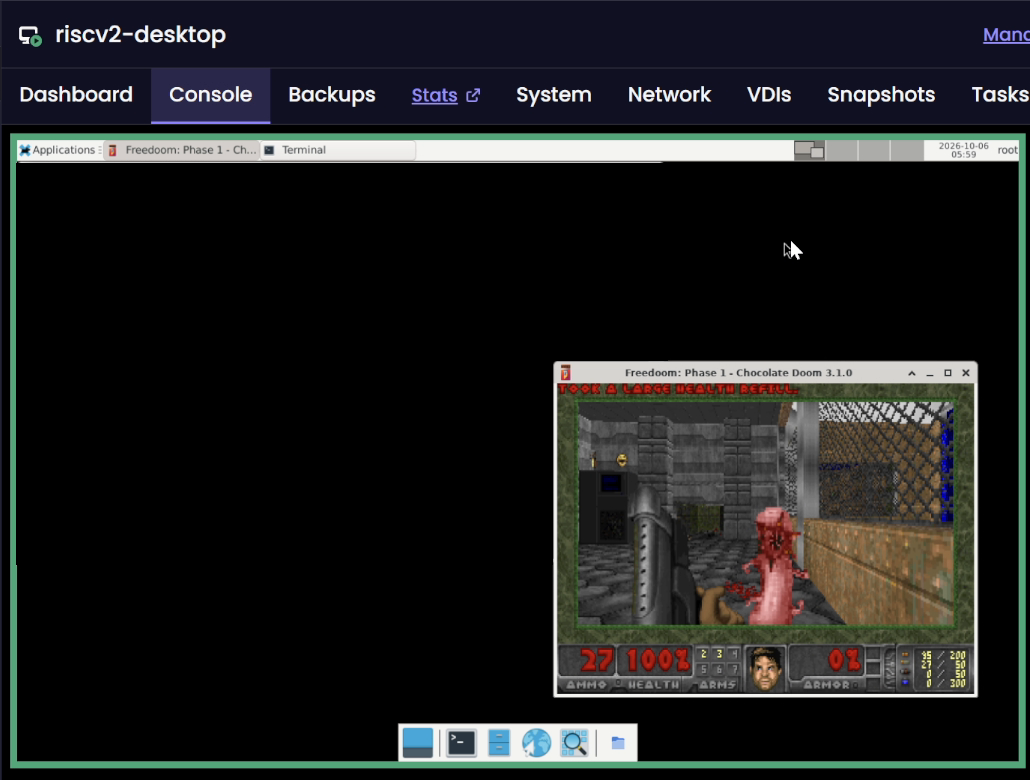Open the File Manager cabinet dock icon
1030x780 pixels.
click(499, 743)
